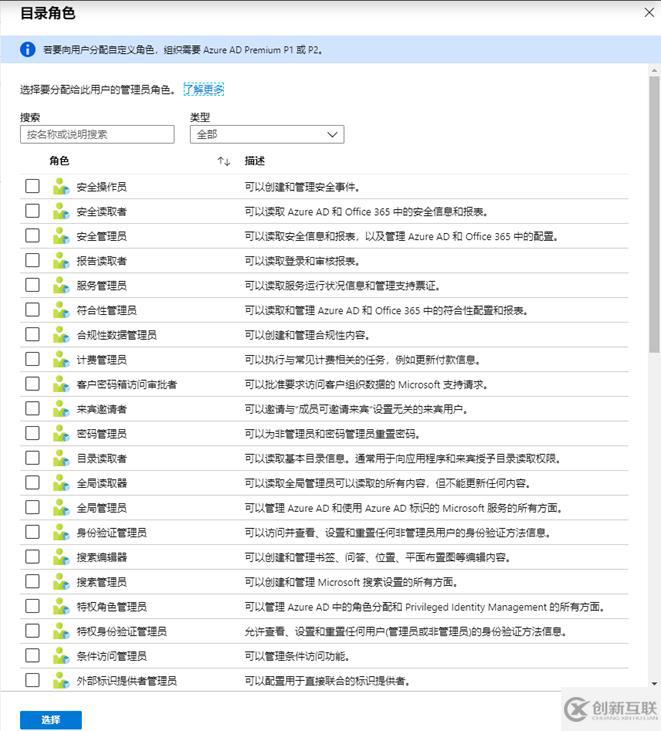Open the 类型 dropdown showing 全部
This screenshot has width=661, height=731.
[267, 134]
